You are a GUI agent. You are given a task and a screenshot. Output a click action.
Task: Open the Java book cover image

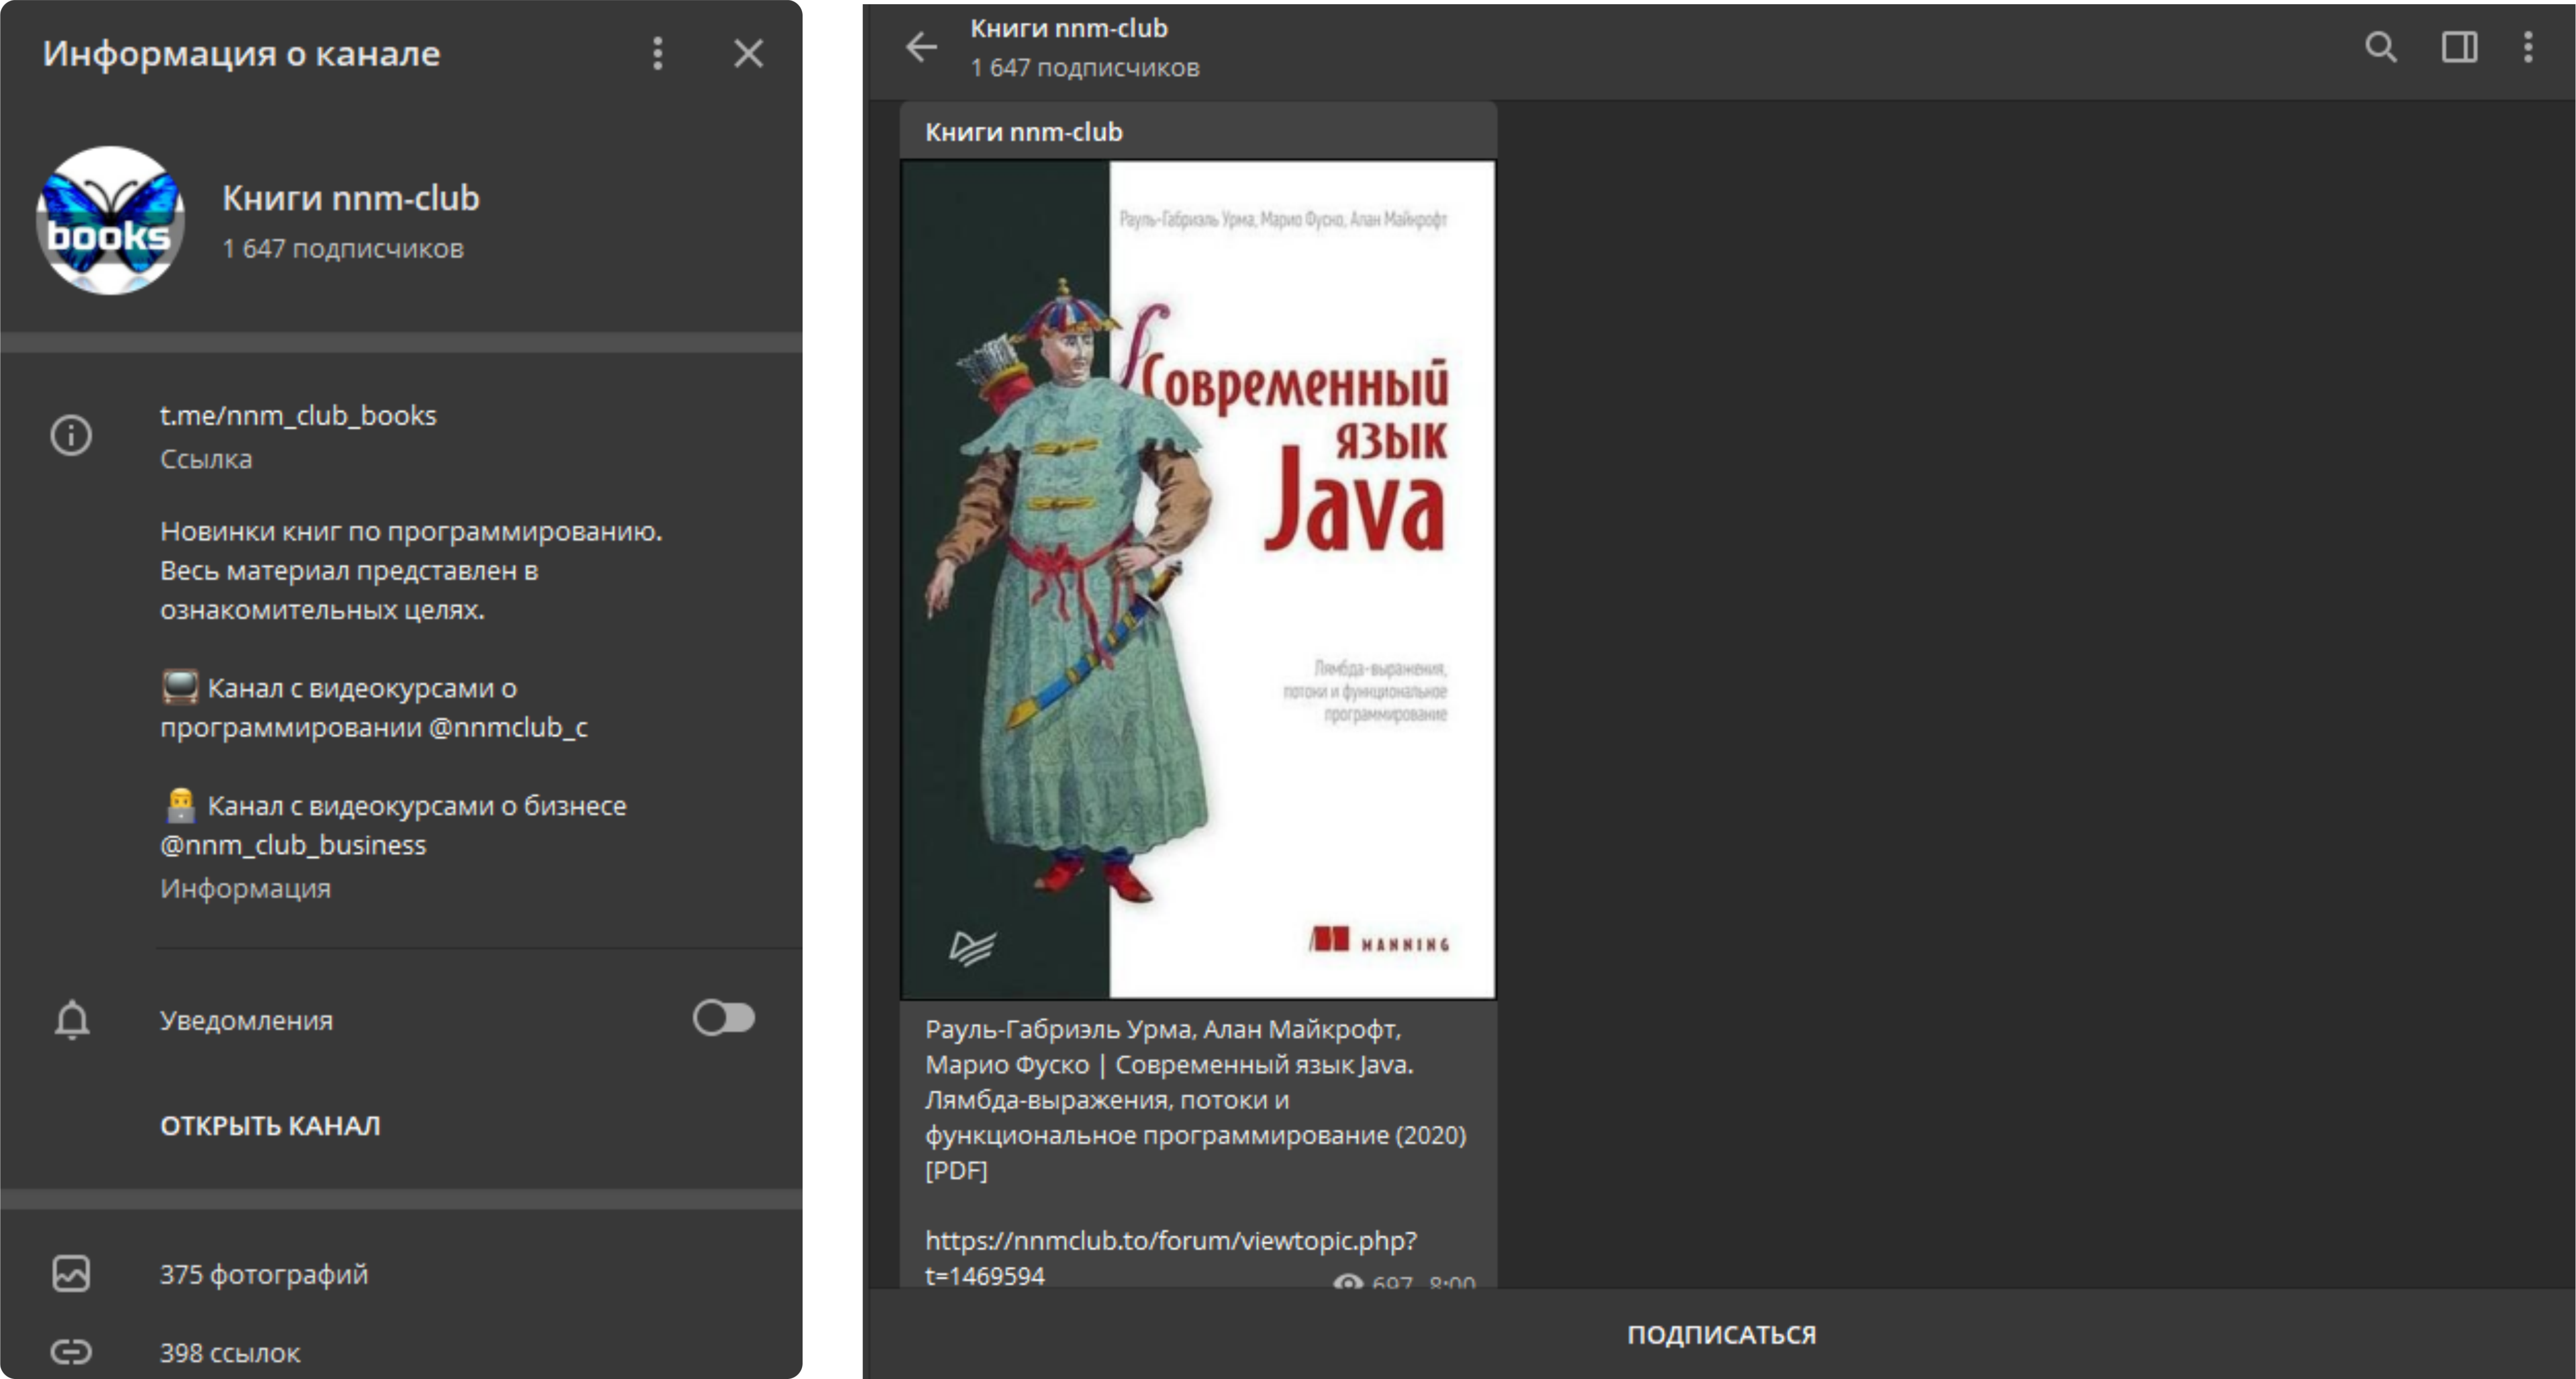[1198, 580]
